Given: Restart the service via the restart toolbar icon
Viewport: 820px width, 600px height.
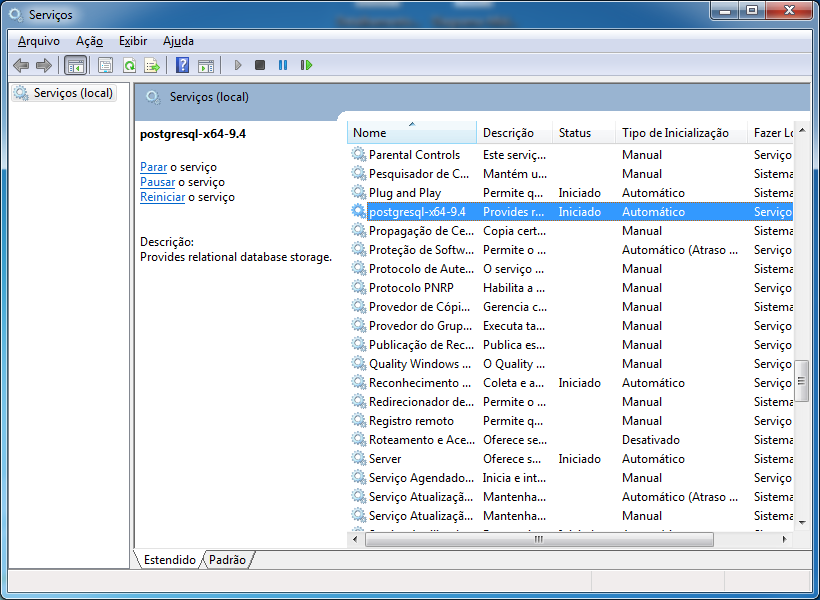Looking at the screenshot, I should pyautogui.click(x=307, y=65).
